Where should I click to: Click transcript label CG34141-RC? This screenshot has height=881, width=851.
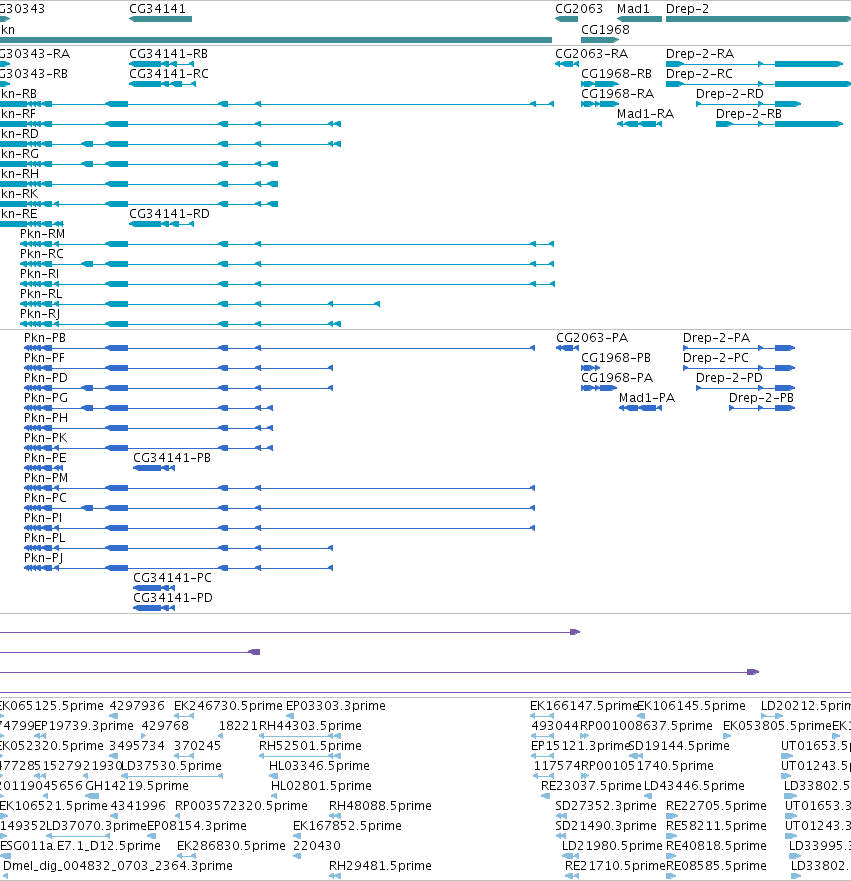point(169,74)
